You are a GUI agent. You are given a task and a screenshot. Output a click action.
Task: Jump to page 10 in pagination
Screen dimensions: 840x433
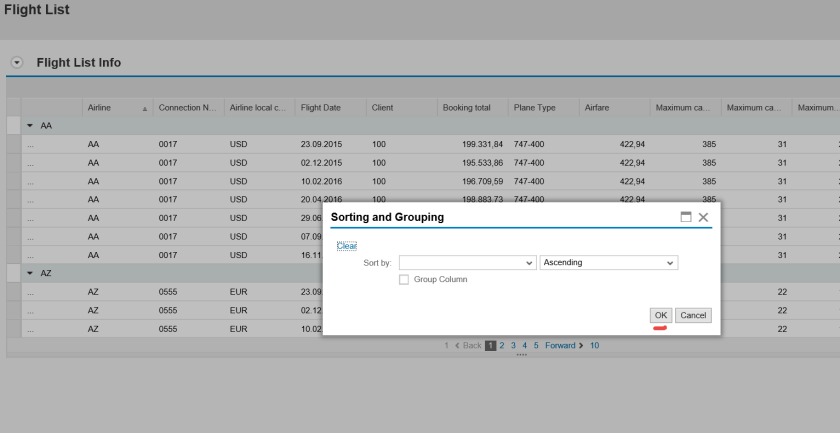[x=594, y=345]
